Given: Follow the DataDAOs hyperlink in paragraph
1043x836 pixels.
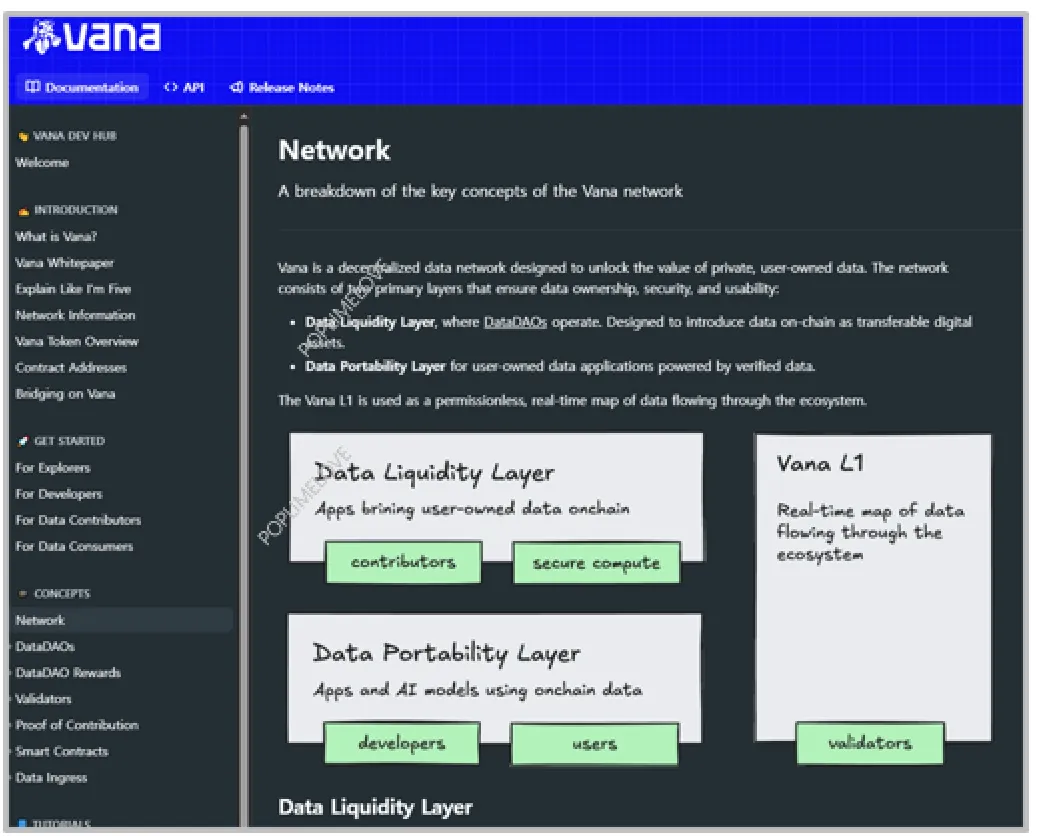Looking at the screenshot, I should tap(515, 322).
